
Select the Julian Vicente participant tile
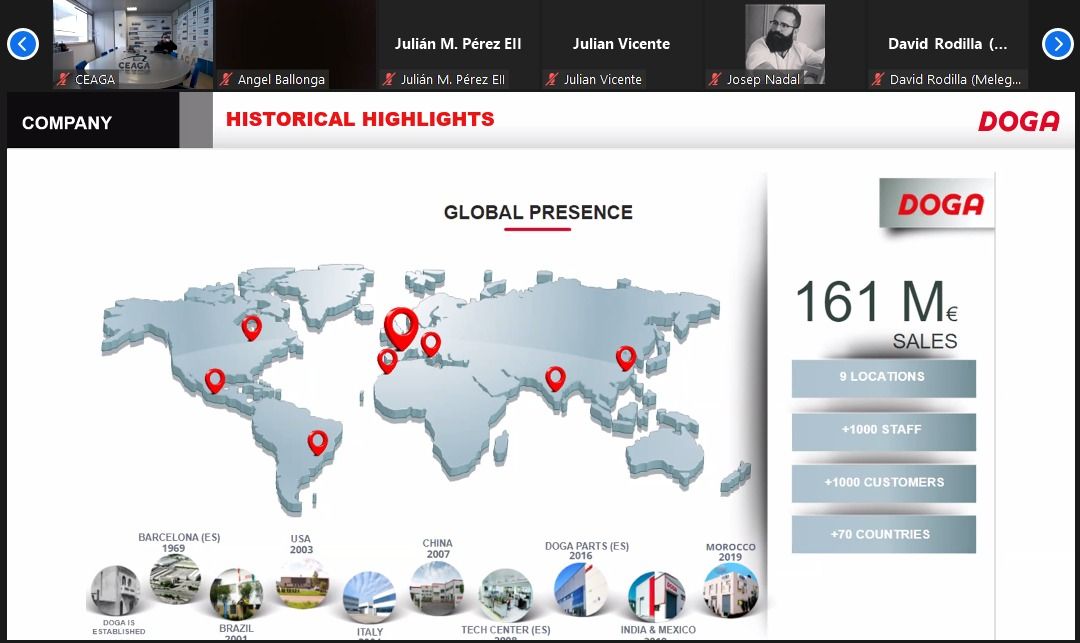coord(621,45)
